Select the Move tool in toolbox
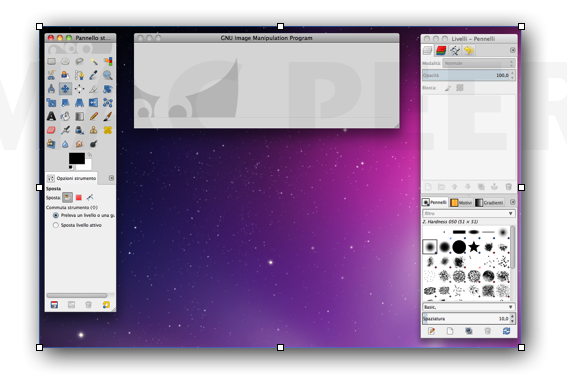567x378 pixels. pos(65,89)
